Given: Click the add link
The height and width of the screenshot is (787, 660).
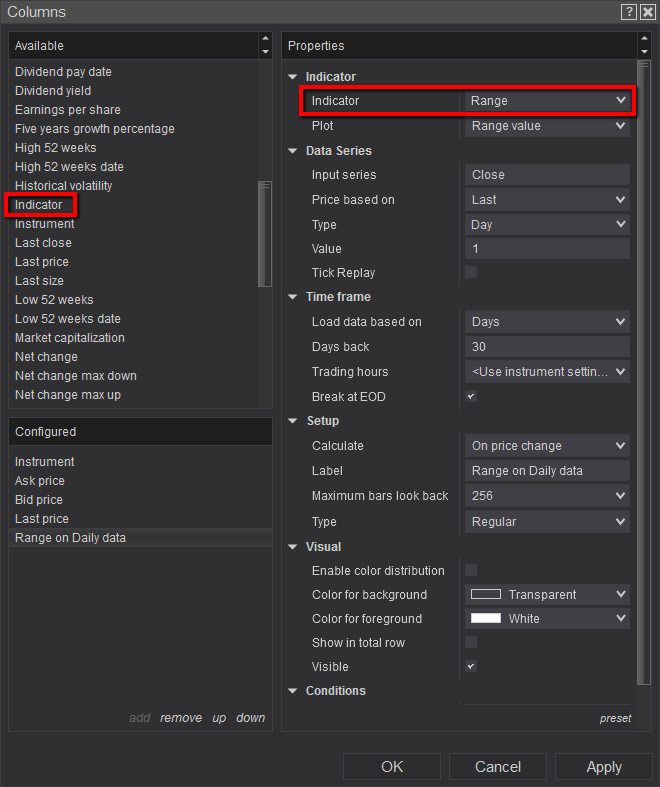Looking at the screenshot, I should click(x=140, y=718).
